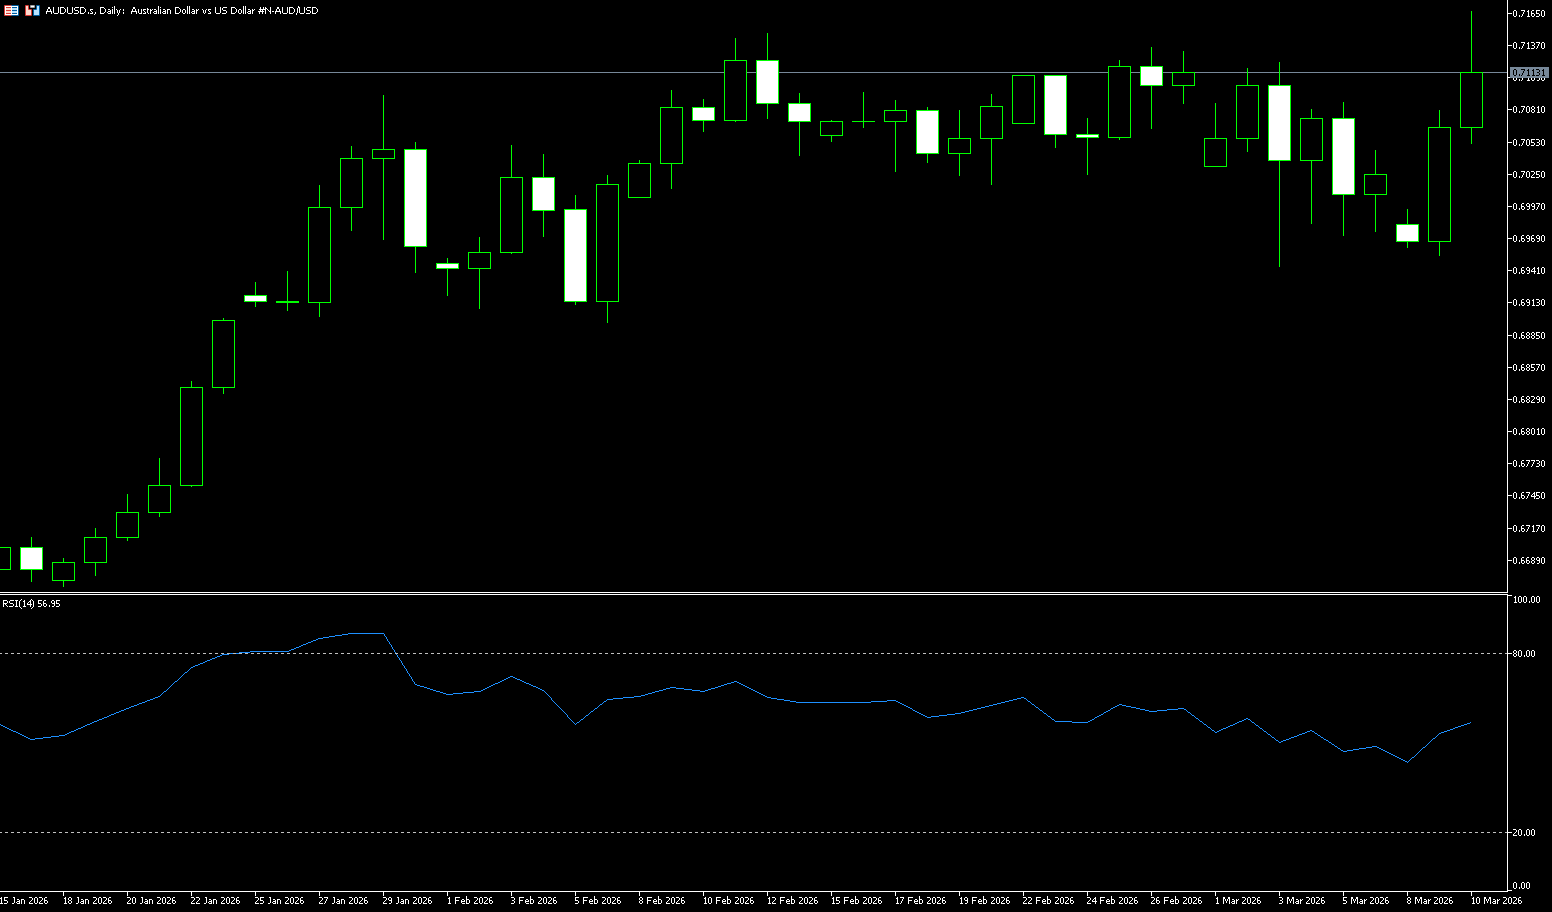Click the RSI 100.00 scale label
Screen dimensions: 1552x912
coord(1526,600)
